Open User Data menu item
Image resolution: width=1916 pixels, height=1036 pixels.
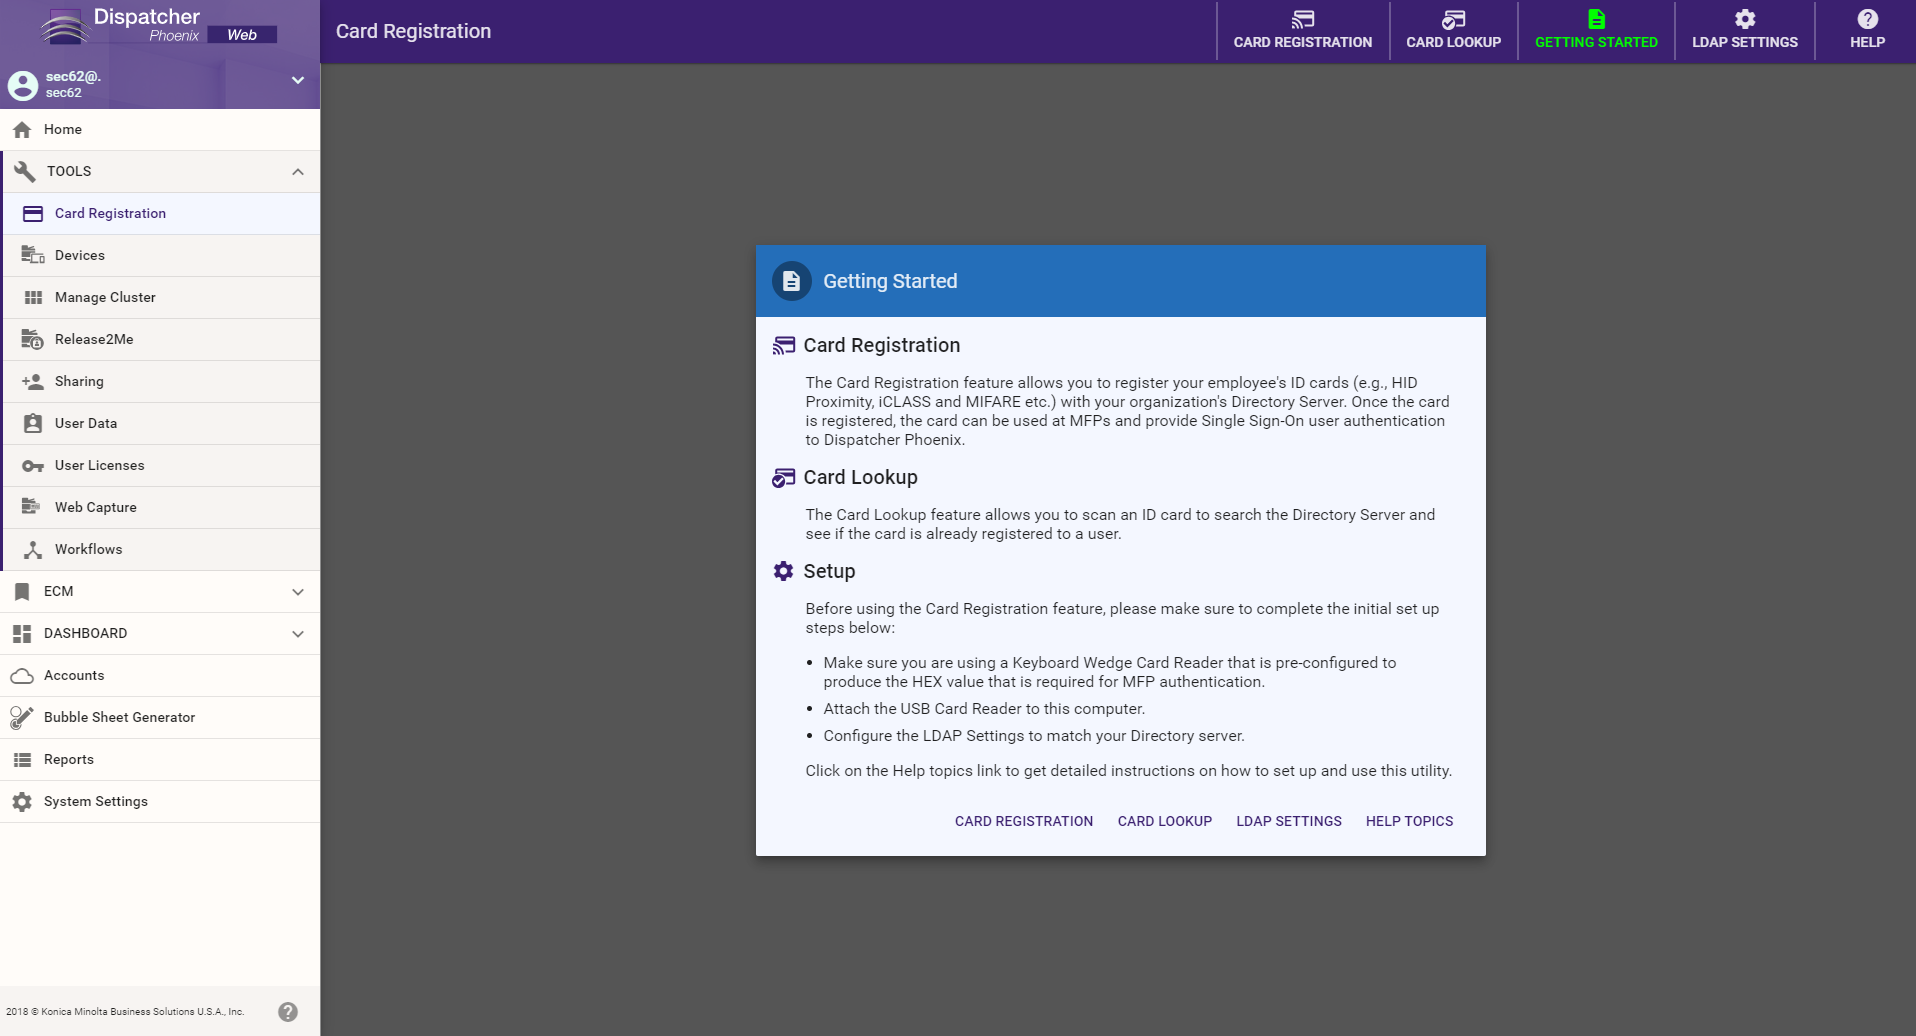click(162, 424)
